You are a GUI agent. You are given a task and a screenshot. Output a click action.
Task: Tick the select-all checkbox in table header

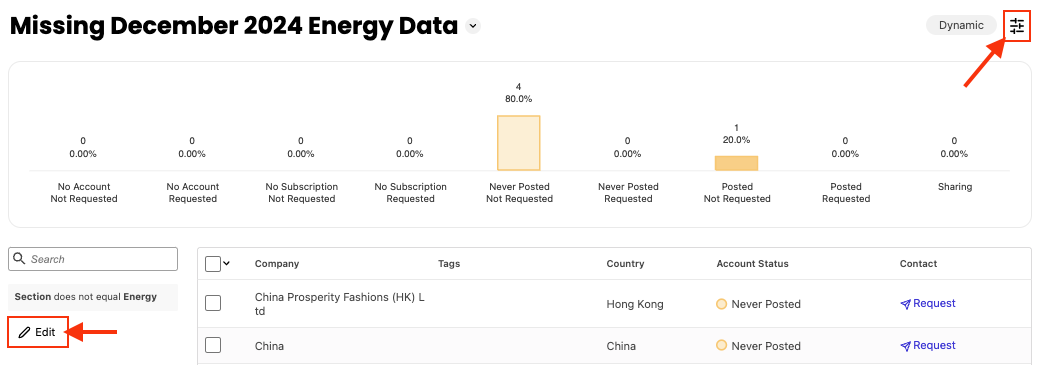tap(212, 263)
